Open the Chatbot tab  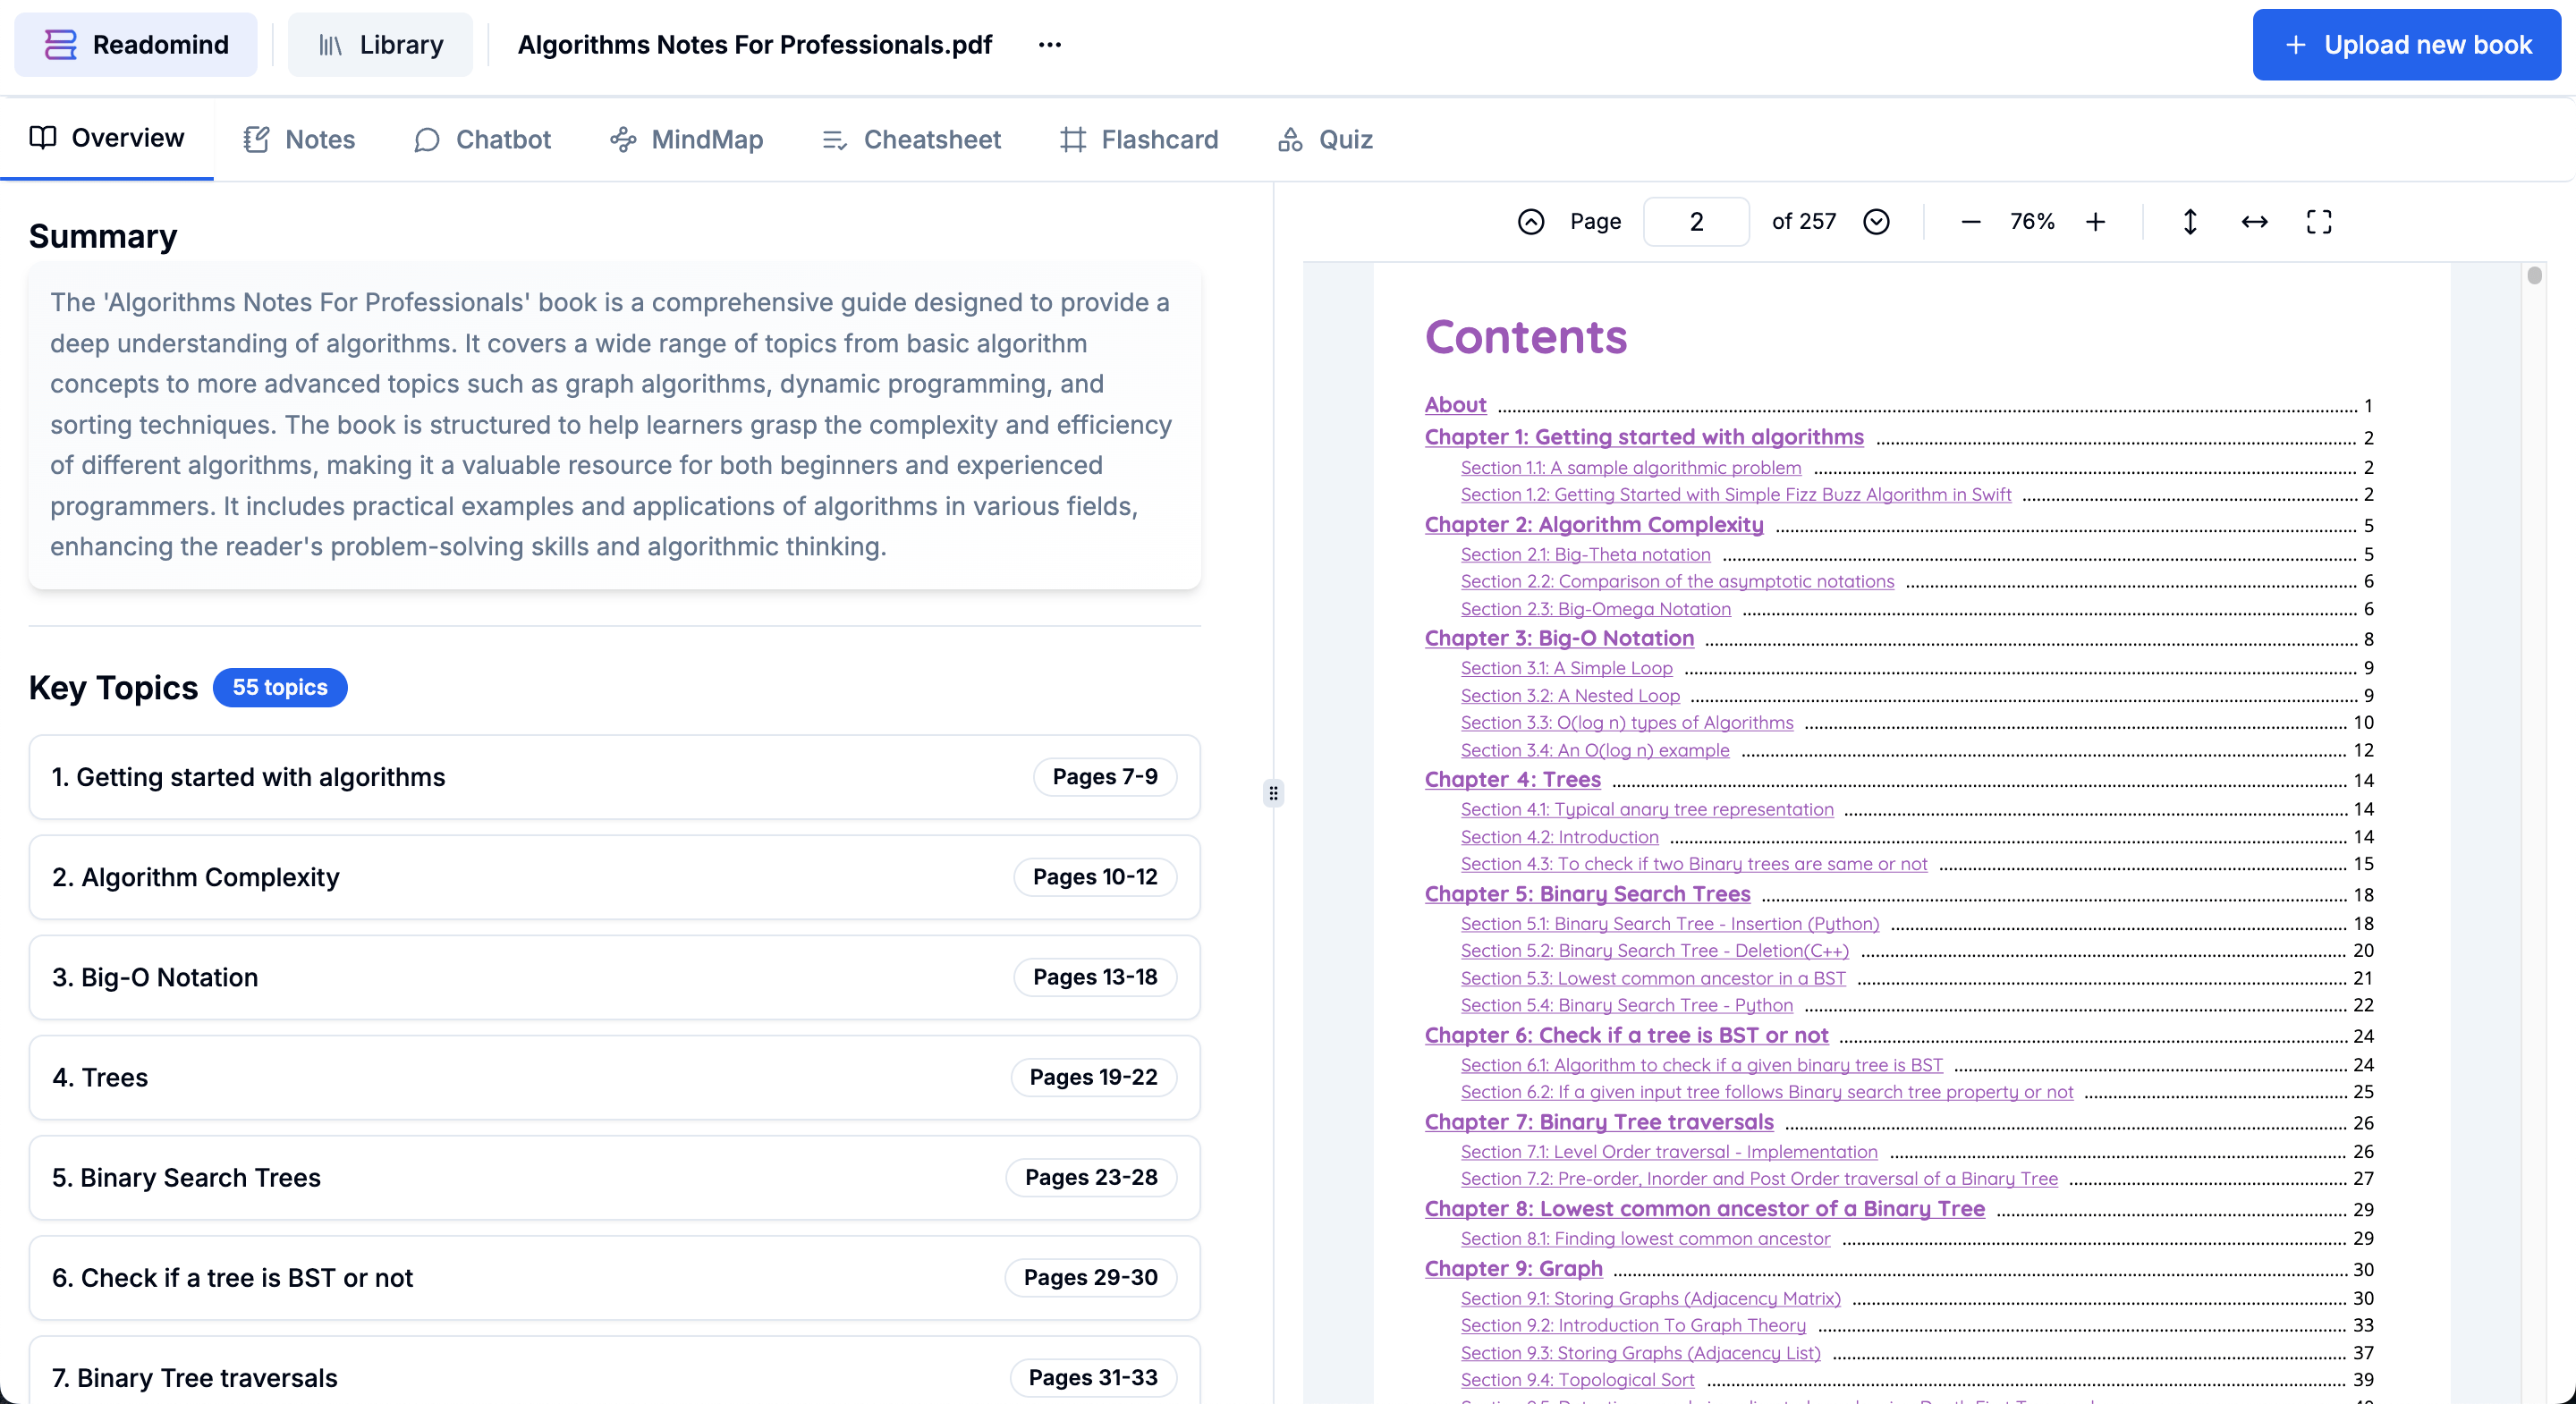482,139
